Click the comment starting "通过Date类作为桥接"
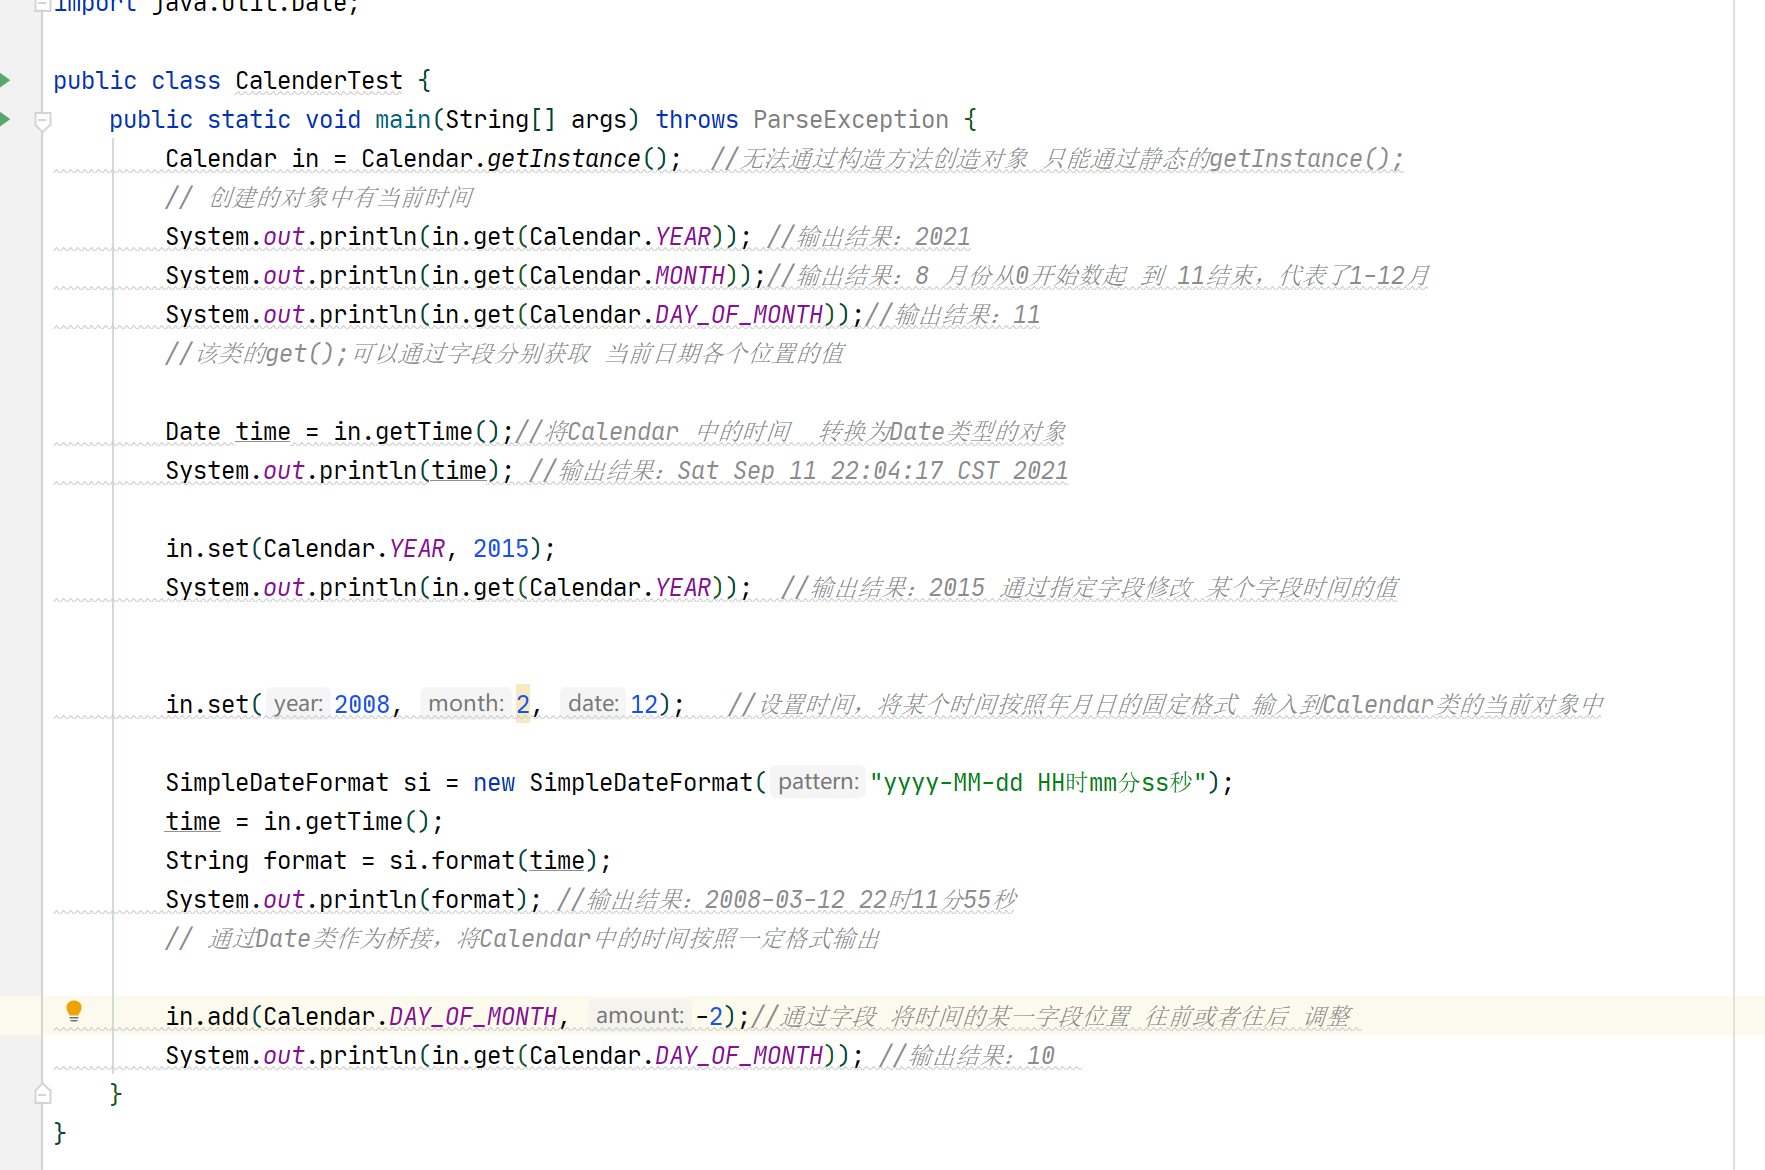This screenshot has height=1170, width=1765. 523,938
